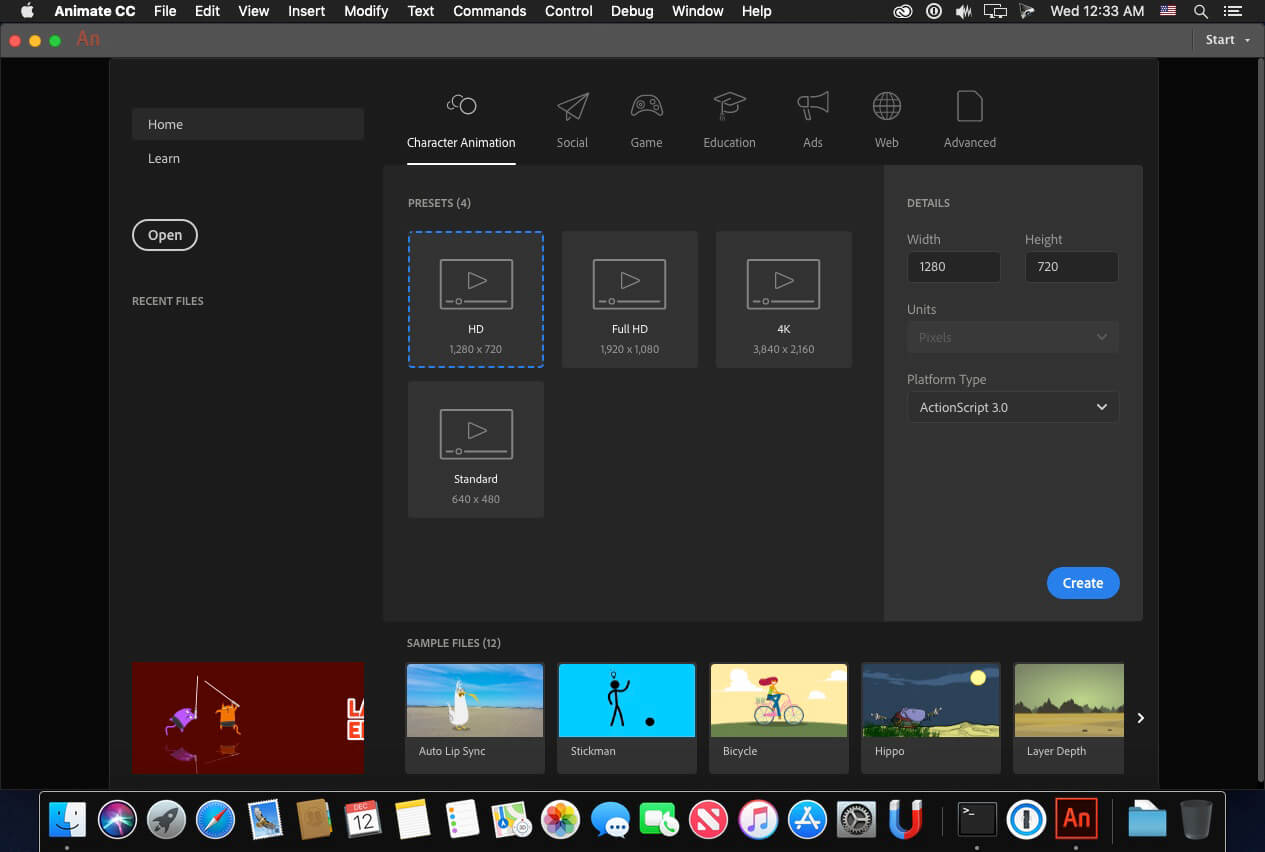1265x852 pixels.
Task: Switch to the Learn tab
Action: pos(164,158)
